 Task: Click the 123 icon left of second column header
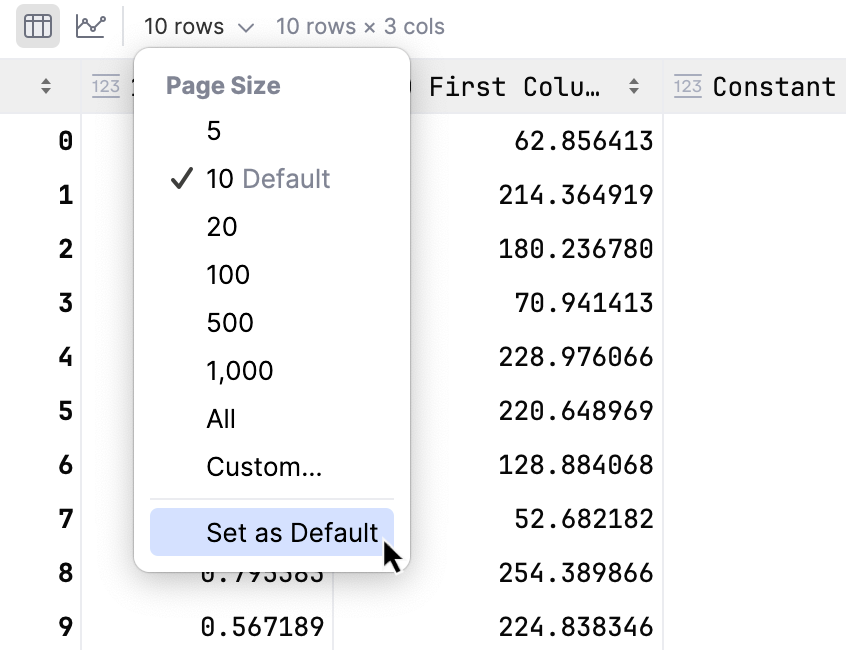click(x=107, y=87)
